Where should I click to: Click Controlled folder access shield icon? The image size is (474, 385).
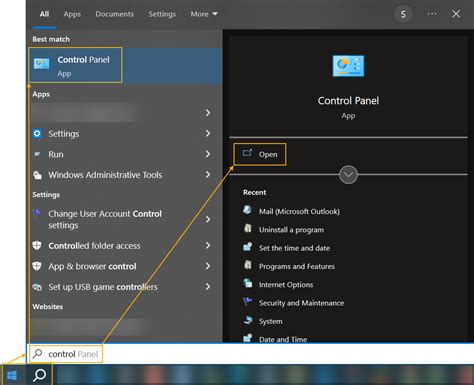point(37,246)
